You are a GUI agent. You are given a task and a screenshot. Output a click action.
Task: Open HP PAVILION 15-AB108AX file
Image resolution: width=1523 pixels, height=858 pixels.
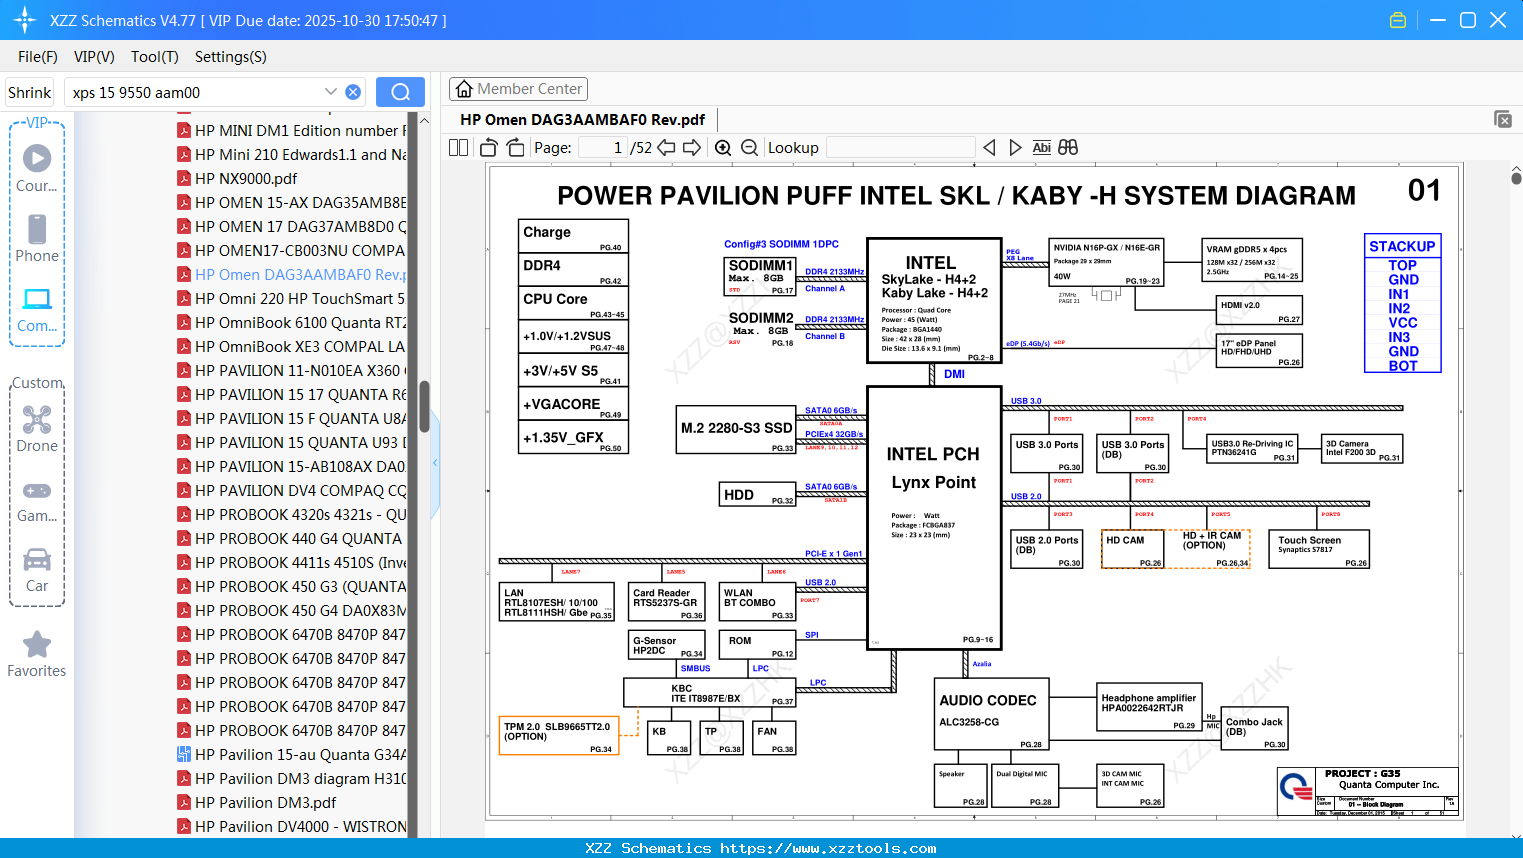point(291,466)
